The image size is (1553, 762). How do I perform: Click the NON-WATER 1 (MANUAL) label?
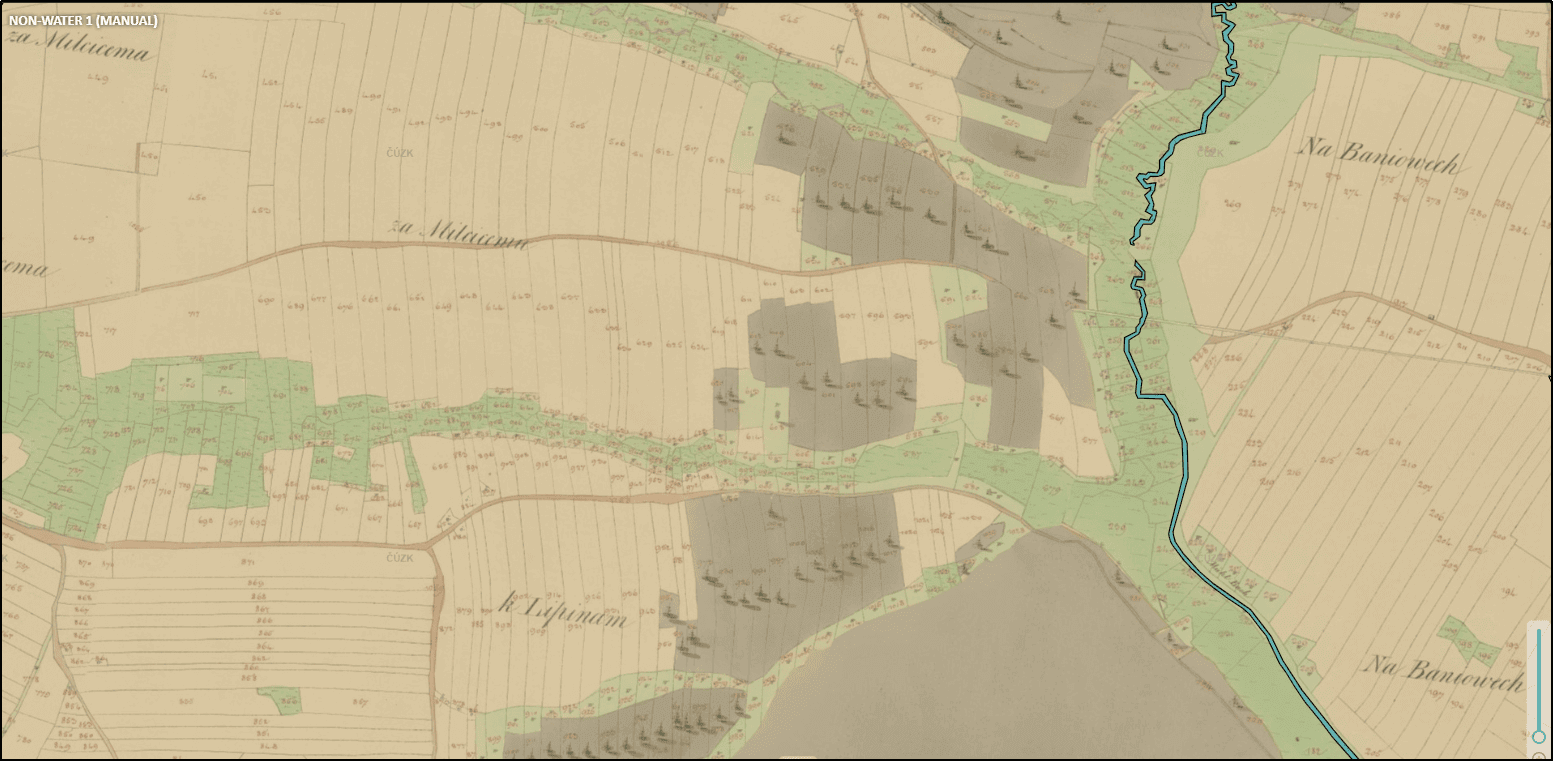pos(83,20)
